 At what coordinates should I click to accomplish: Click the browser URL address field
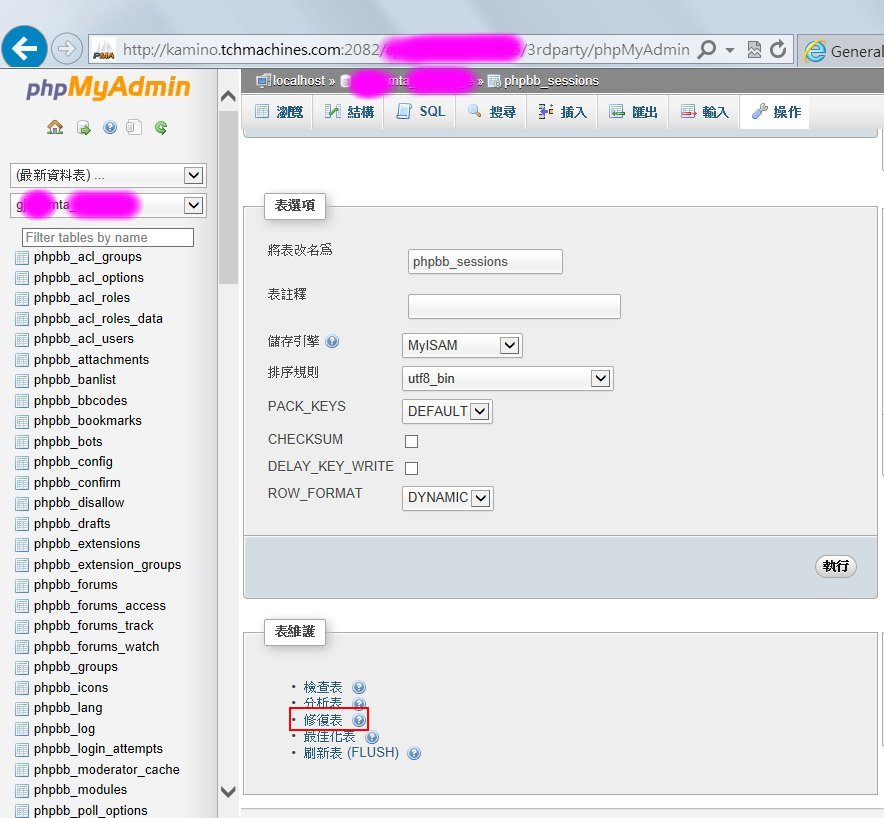406,50
